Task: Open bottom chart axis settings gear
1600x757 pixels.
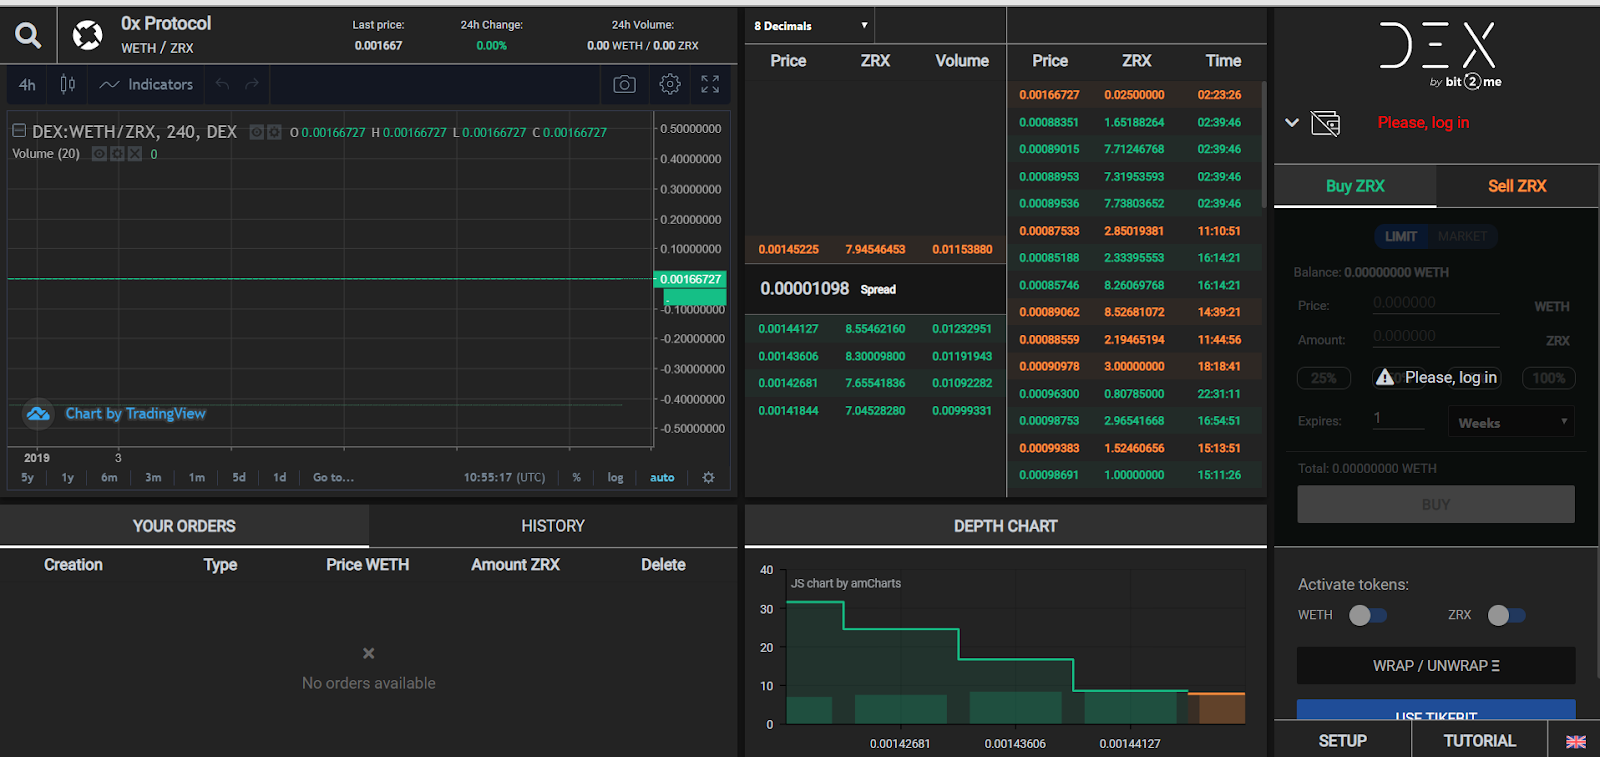Action: pos(708,478)
